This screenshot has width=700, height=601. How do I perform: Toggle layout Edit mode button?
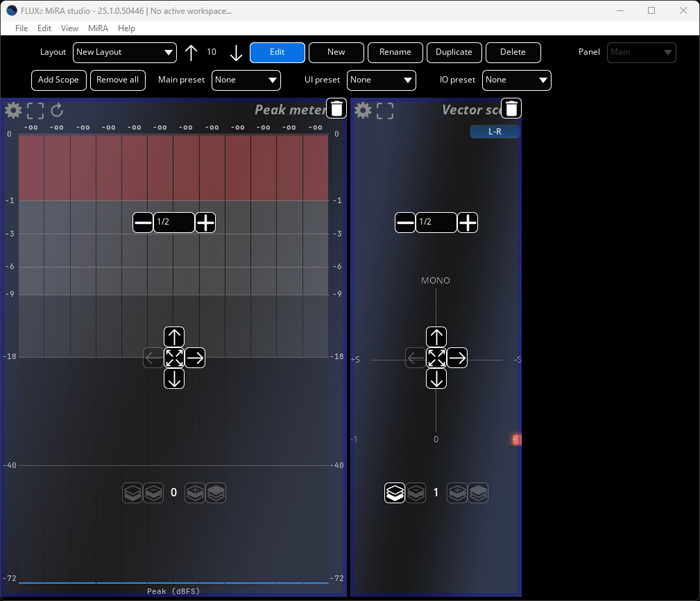point(277,52)
